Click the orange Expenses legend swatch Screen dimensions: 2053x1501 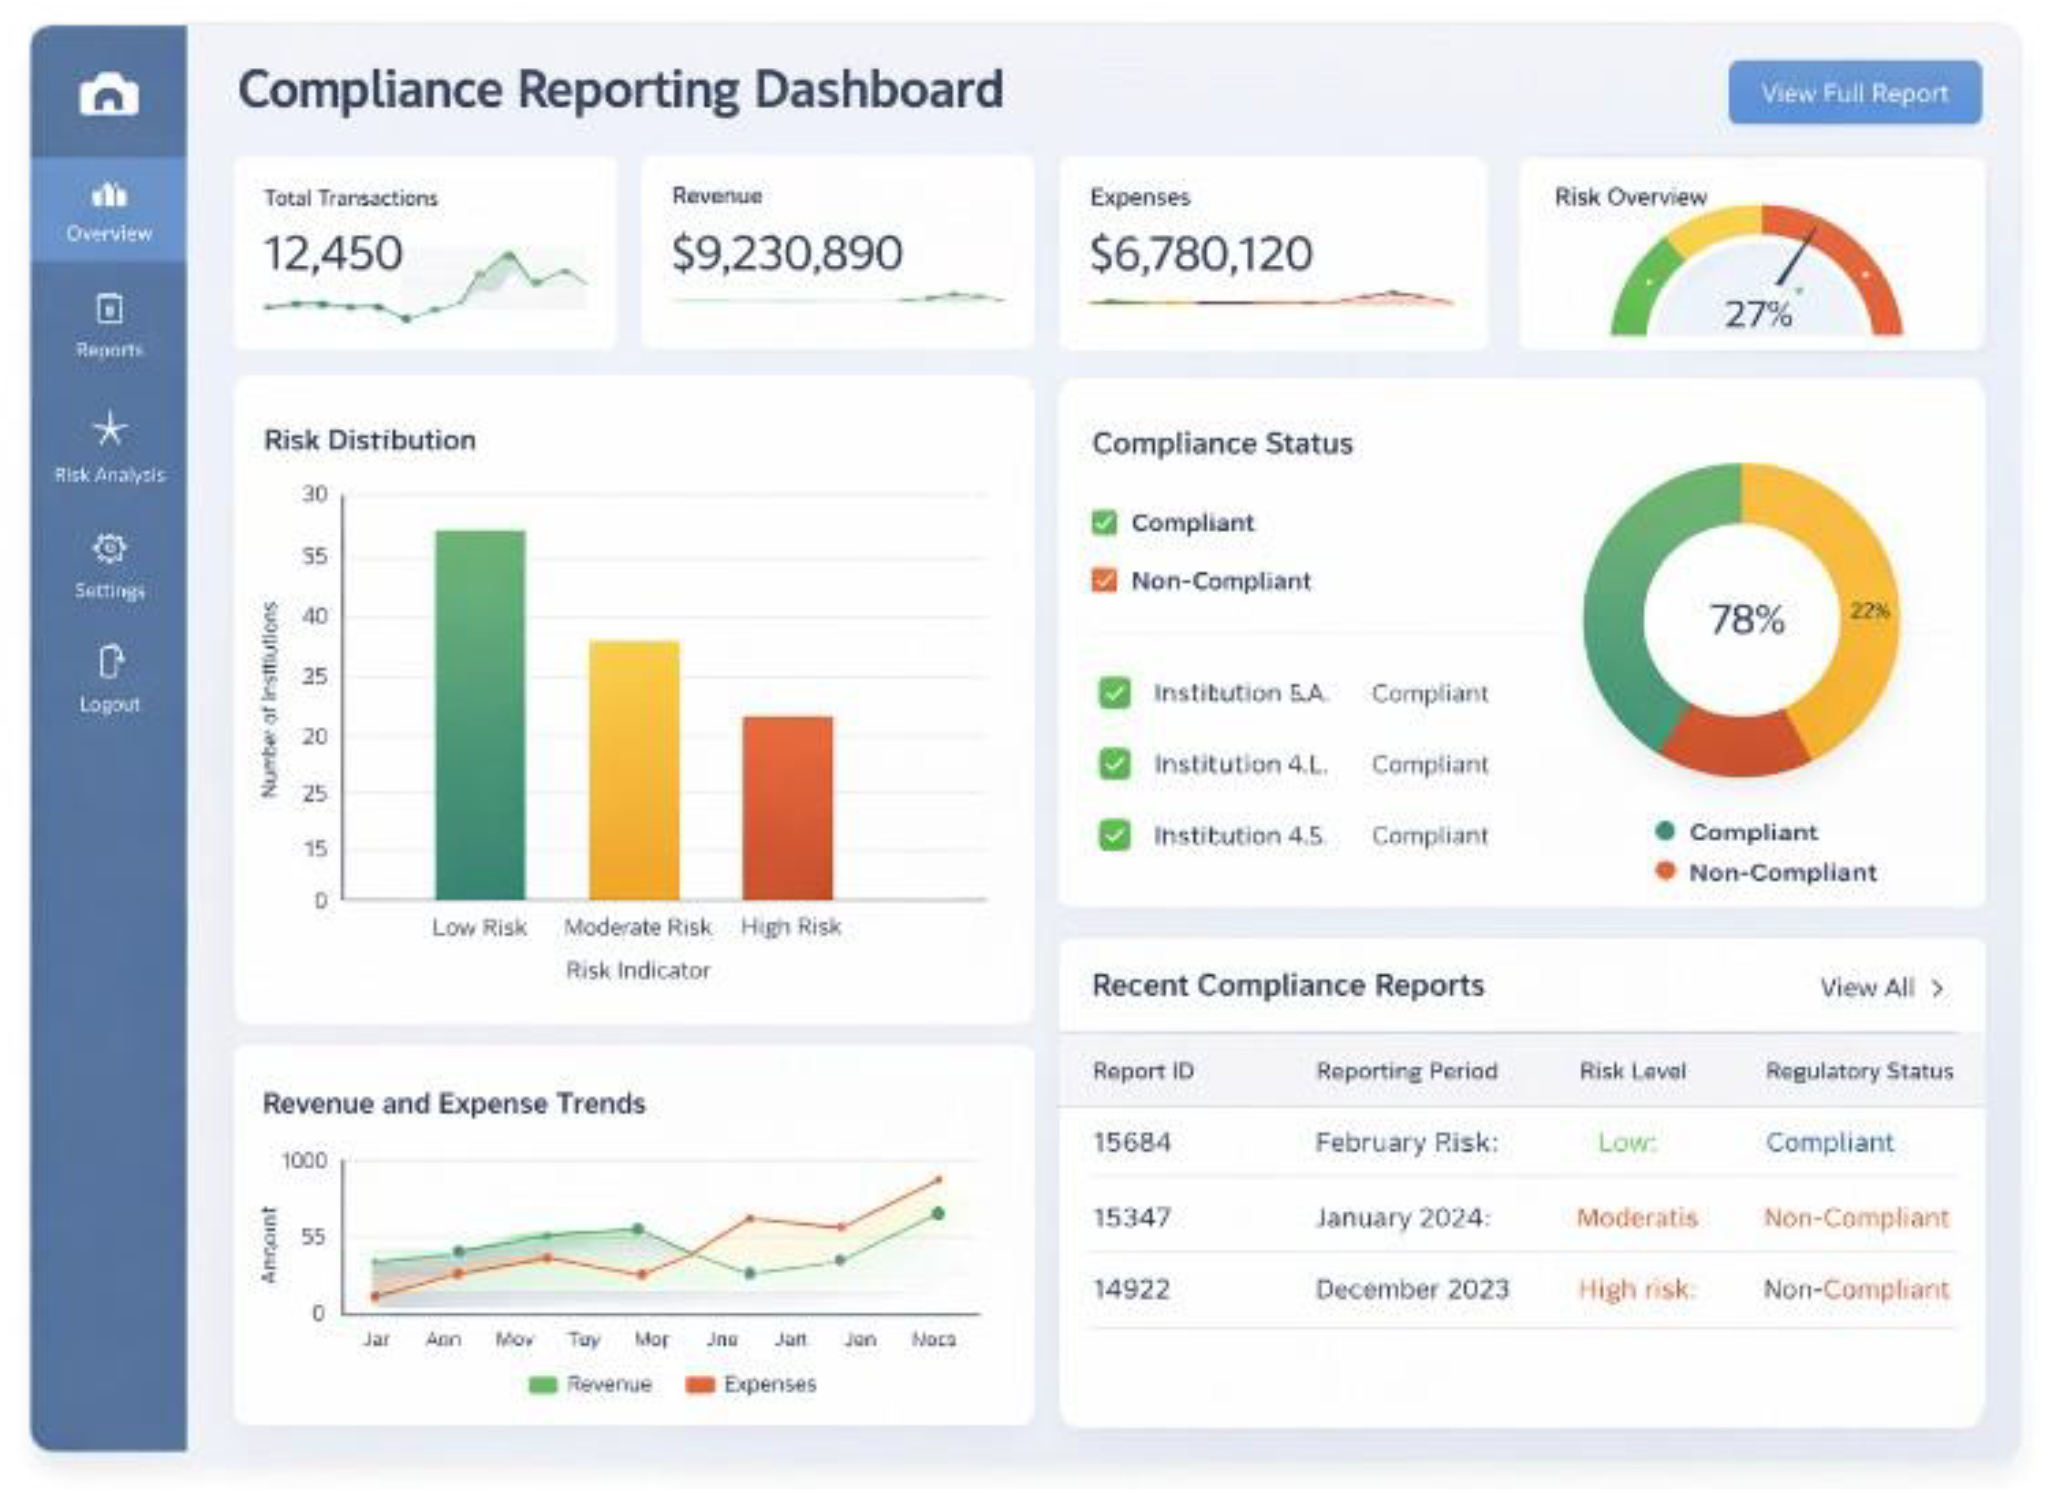[x=700, y=1385]
